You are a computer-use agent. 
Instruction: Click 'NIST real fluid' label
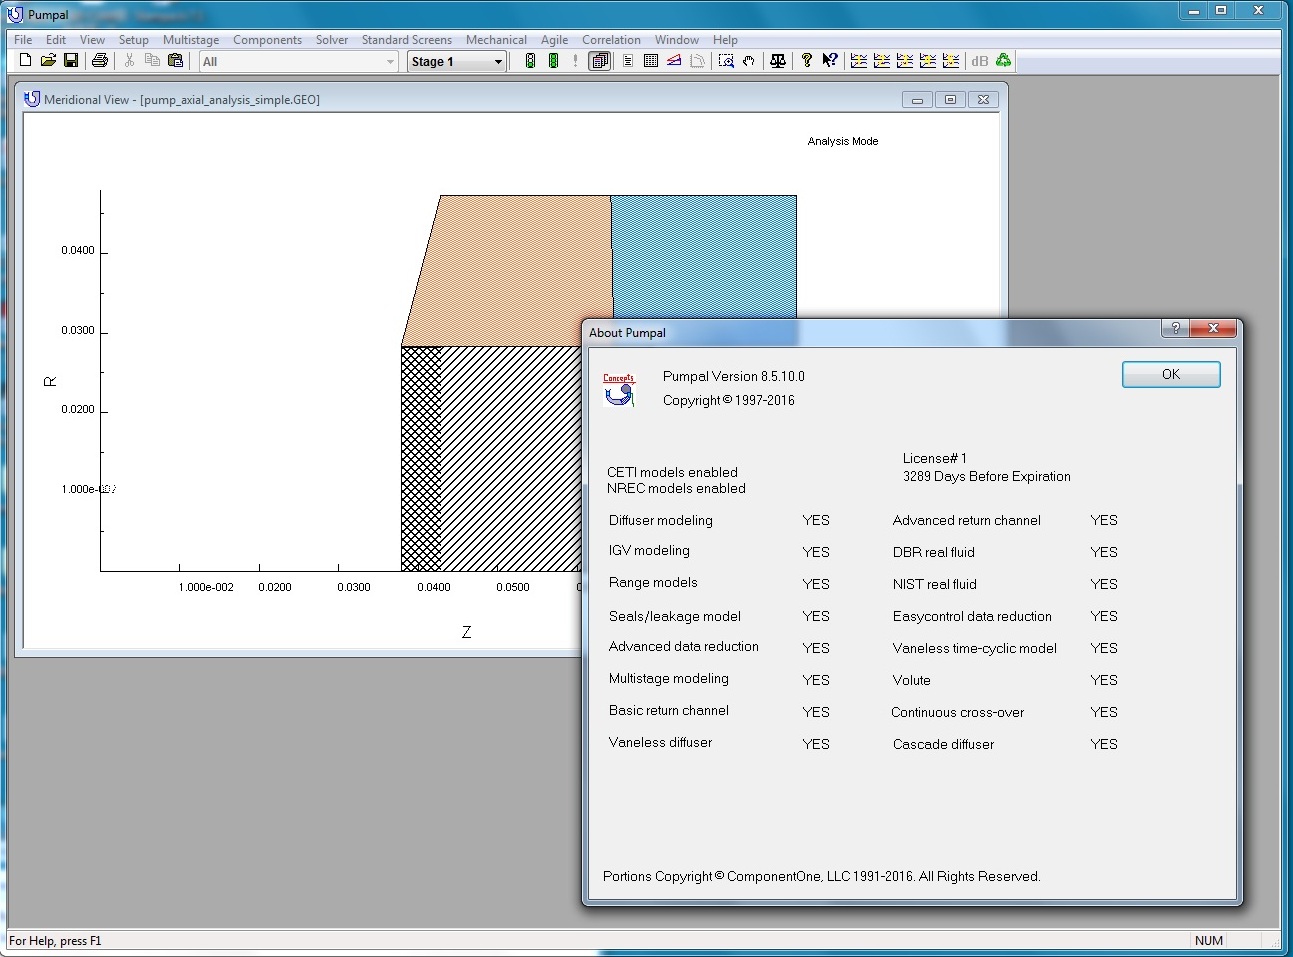(934, 584)
